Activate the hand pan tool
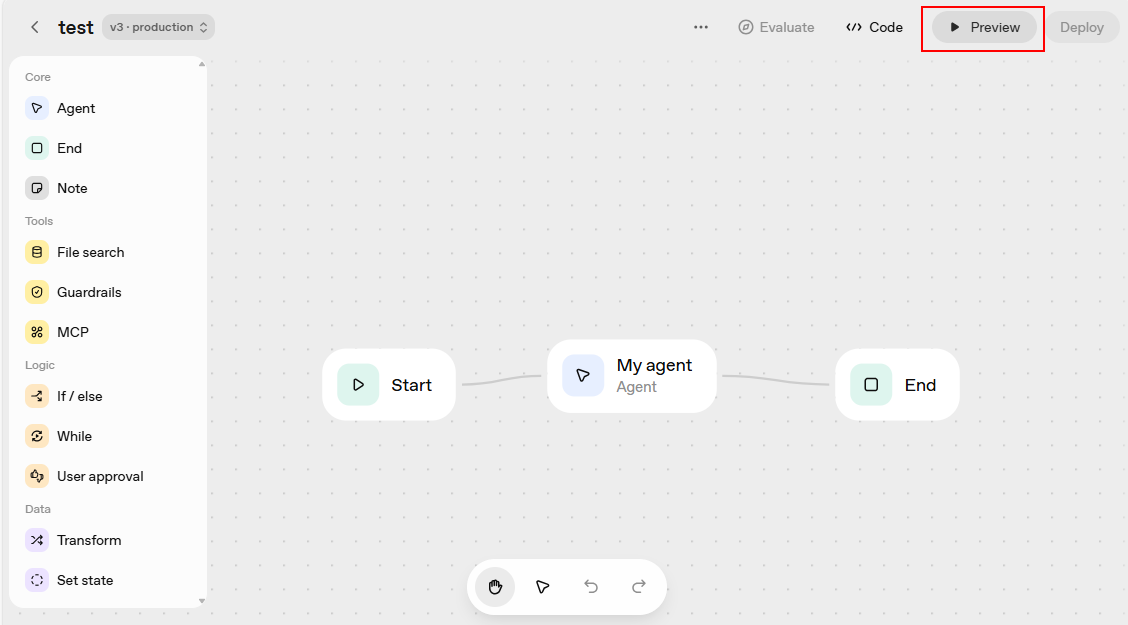 pyautogui.click(x=495, y=587)
